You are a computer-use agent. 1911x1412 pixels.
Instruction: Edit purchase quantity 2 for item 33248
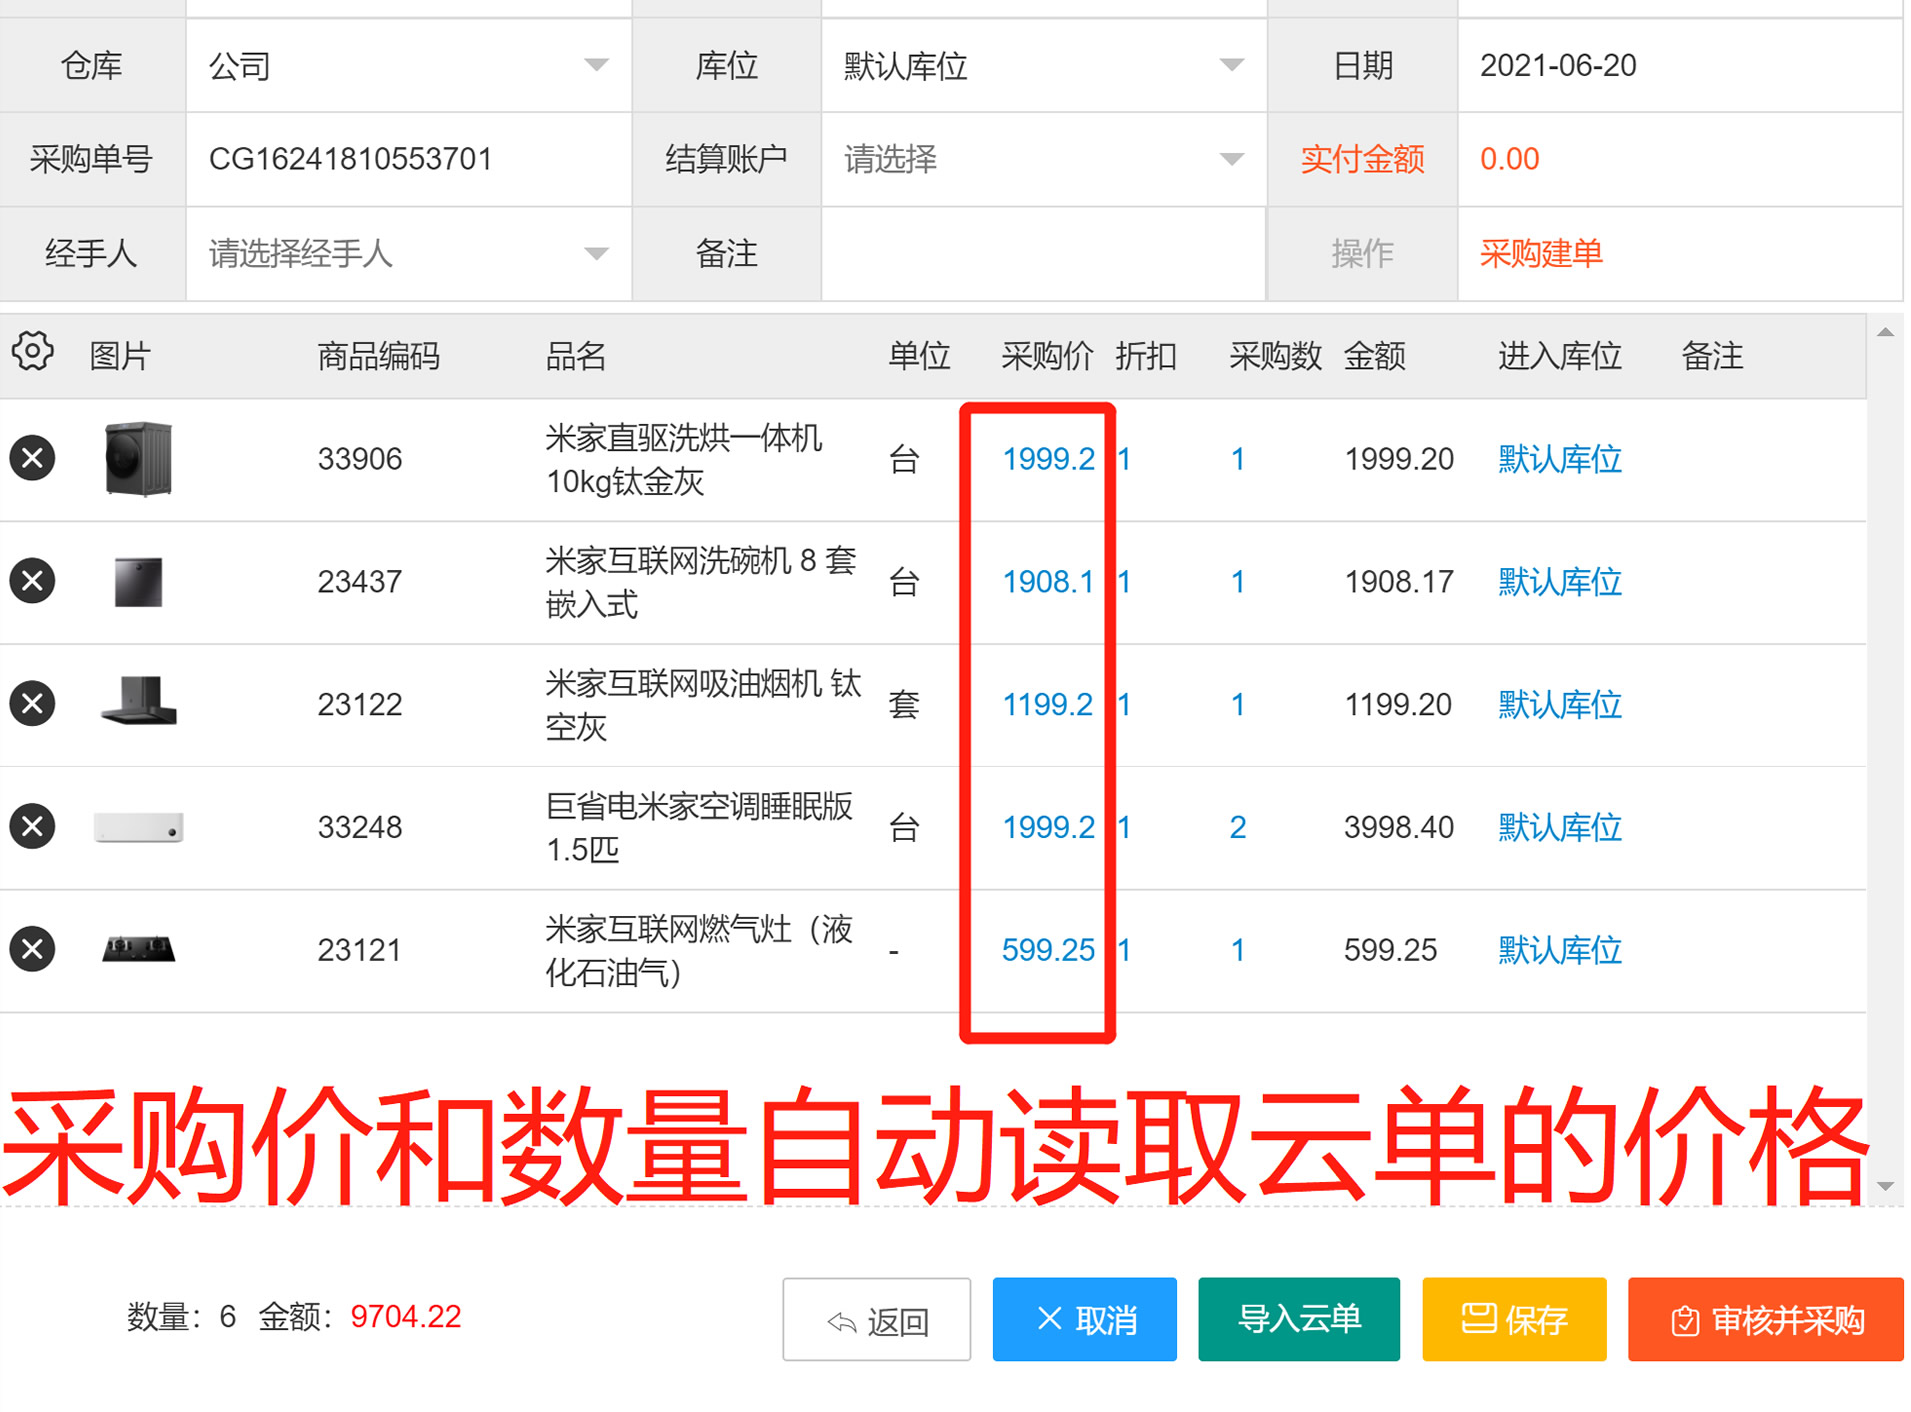[1238, 827]
